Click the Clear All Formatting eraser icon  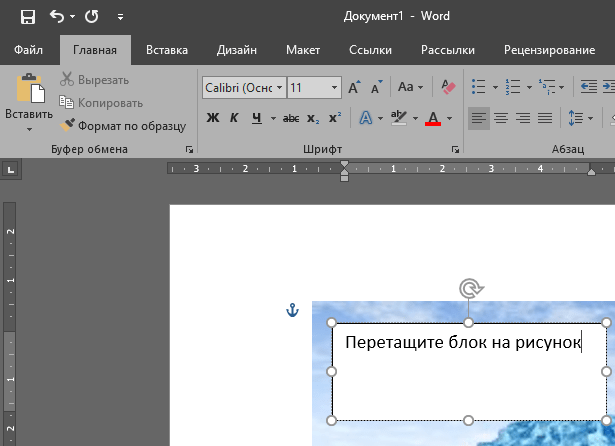pos(447,88)
